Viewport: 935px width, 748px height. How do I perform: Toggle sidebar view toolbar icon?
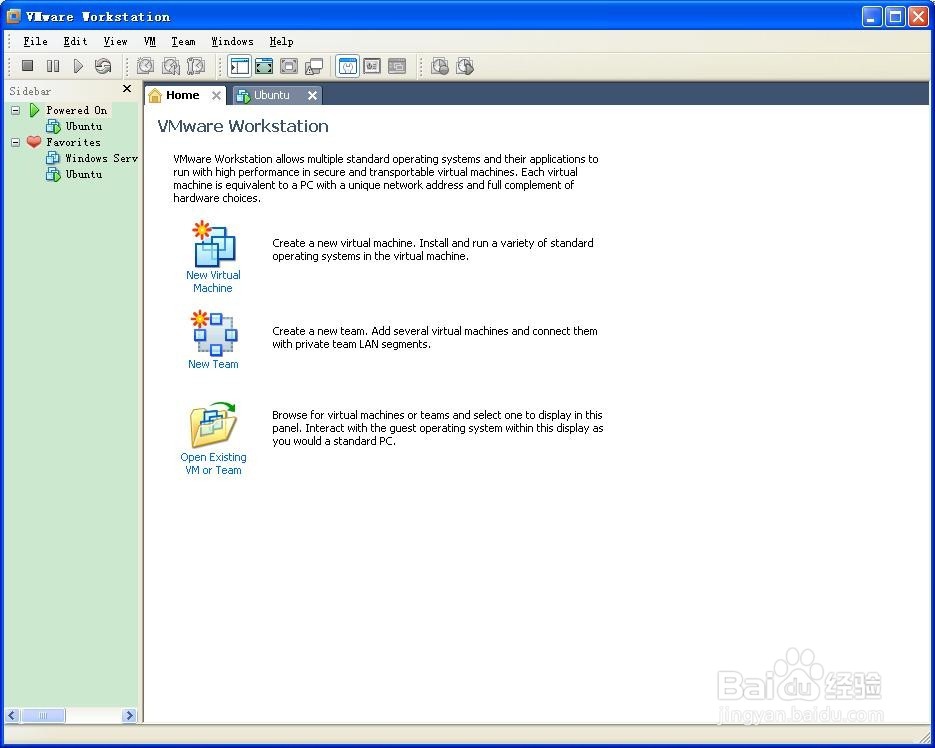(x=240, y=66)
